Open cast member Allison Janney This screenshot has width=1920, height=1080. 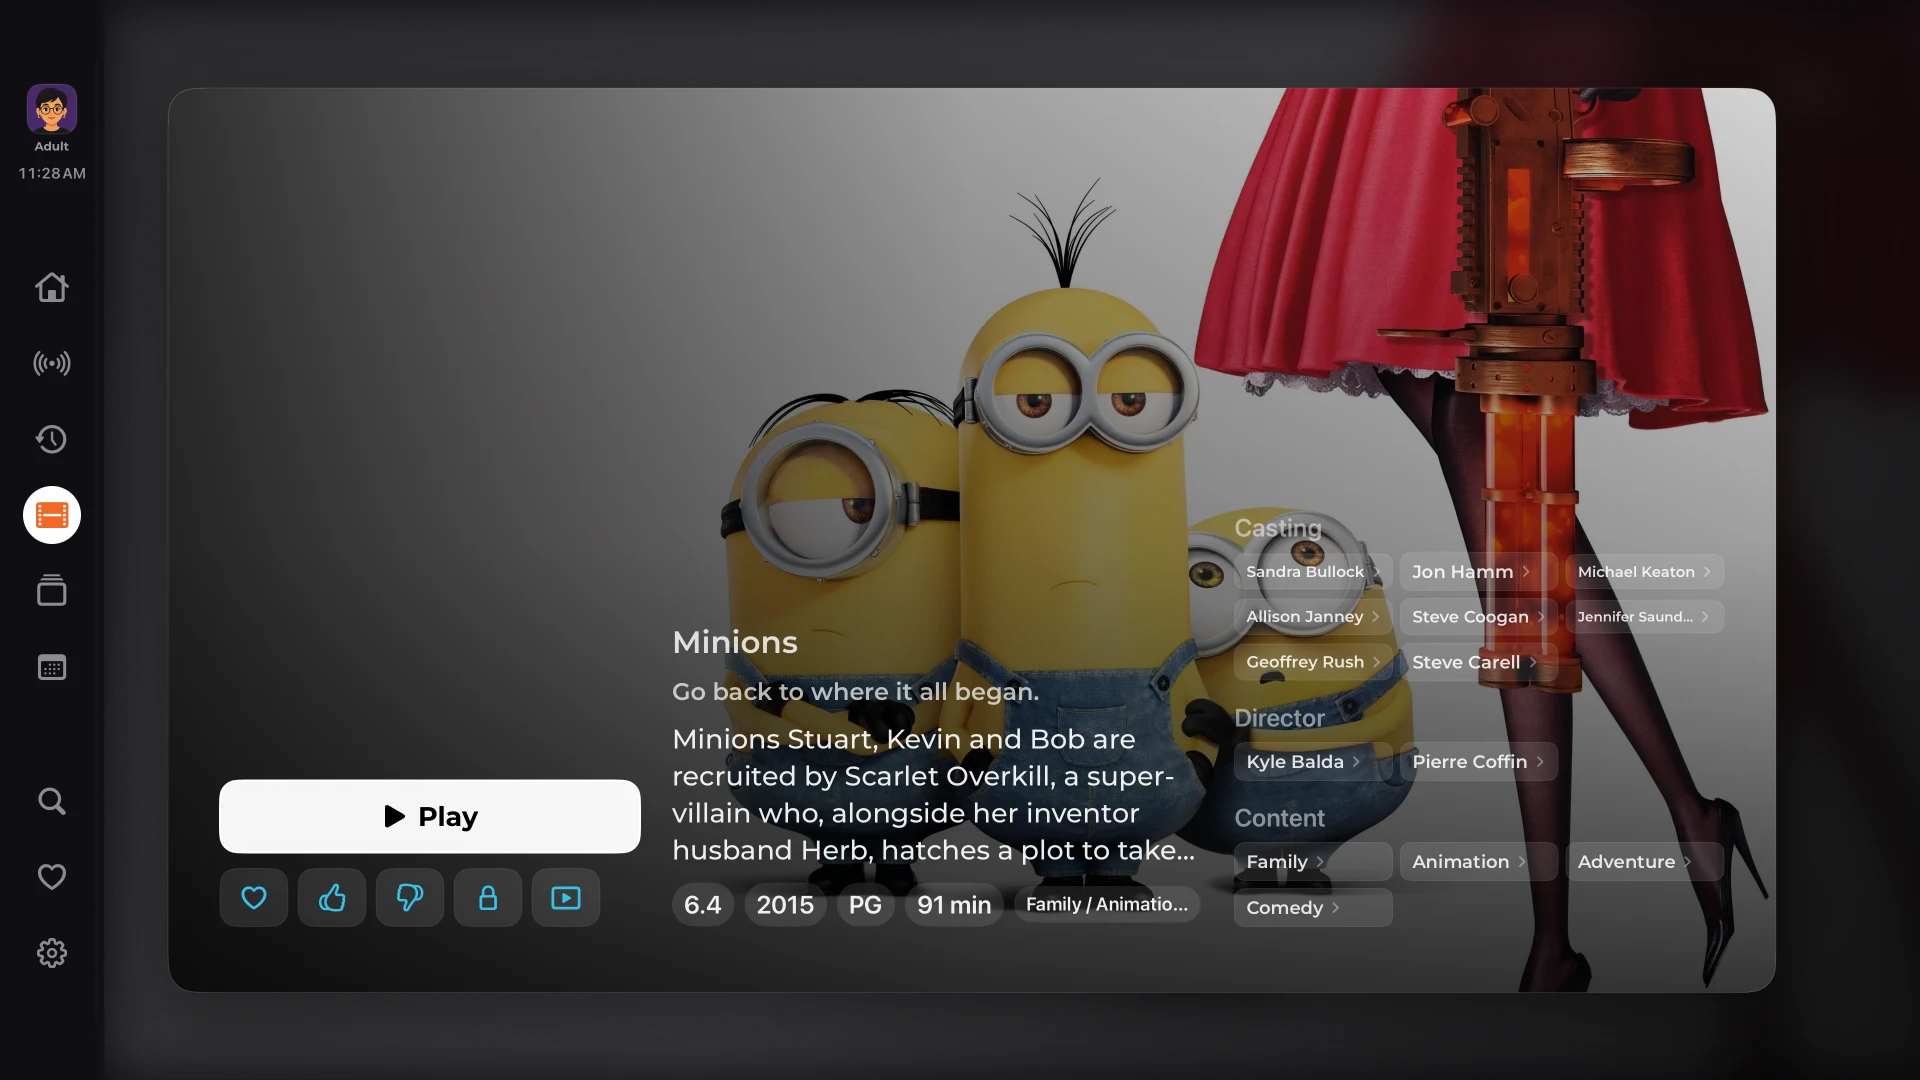tap(1313, 617)
